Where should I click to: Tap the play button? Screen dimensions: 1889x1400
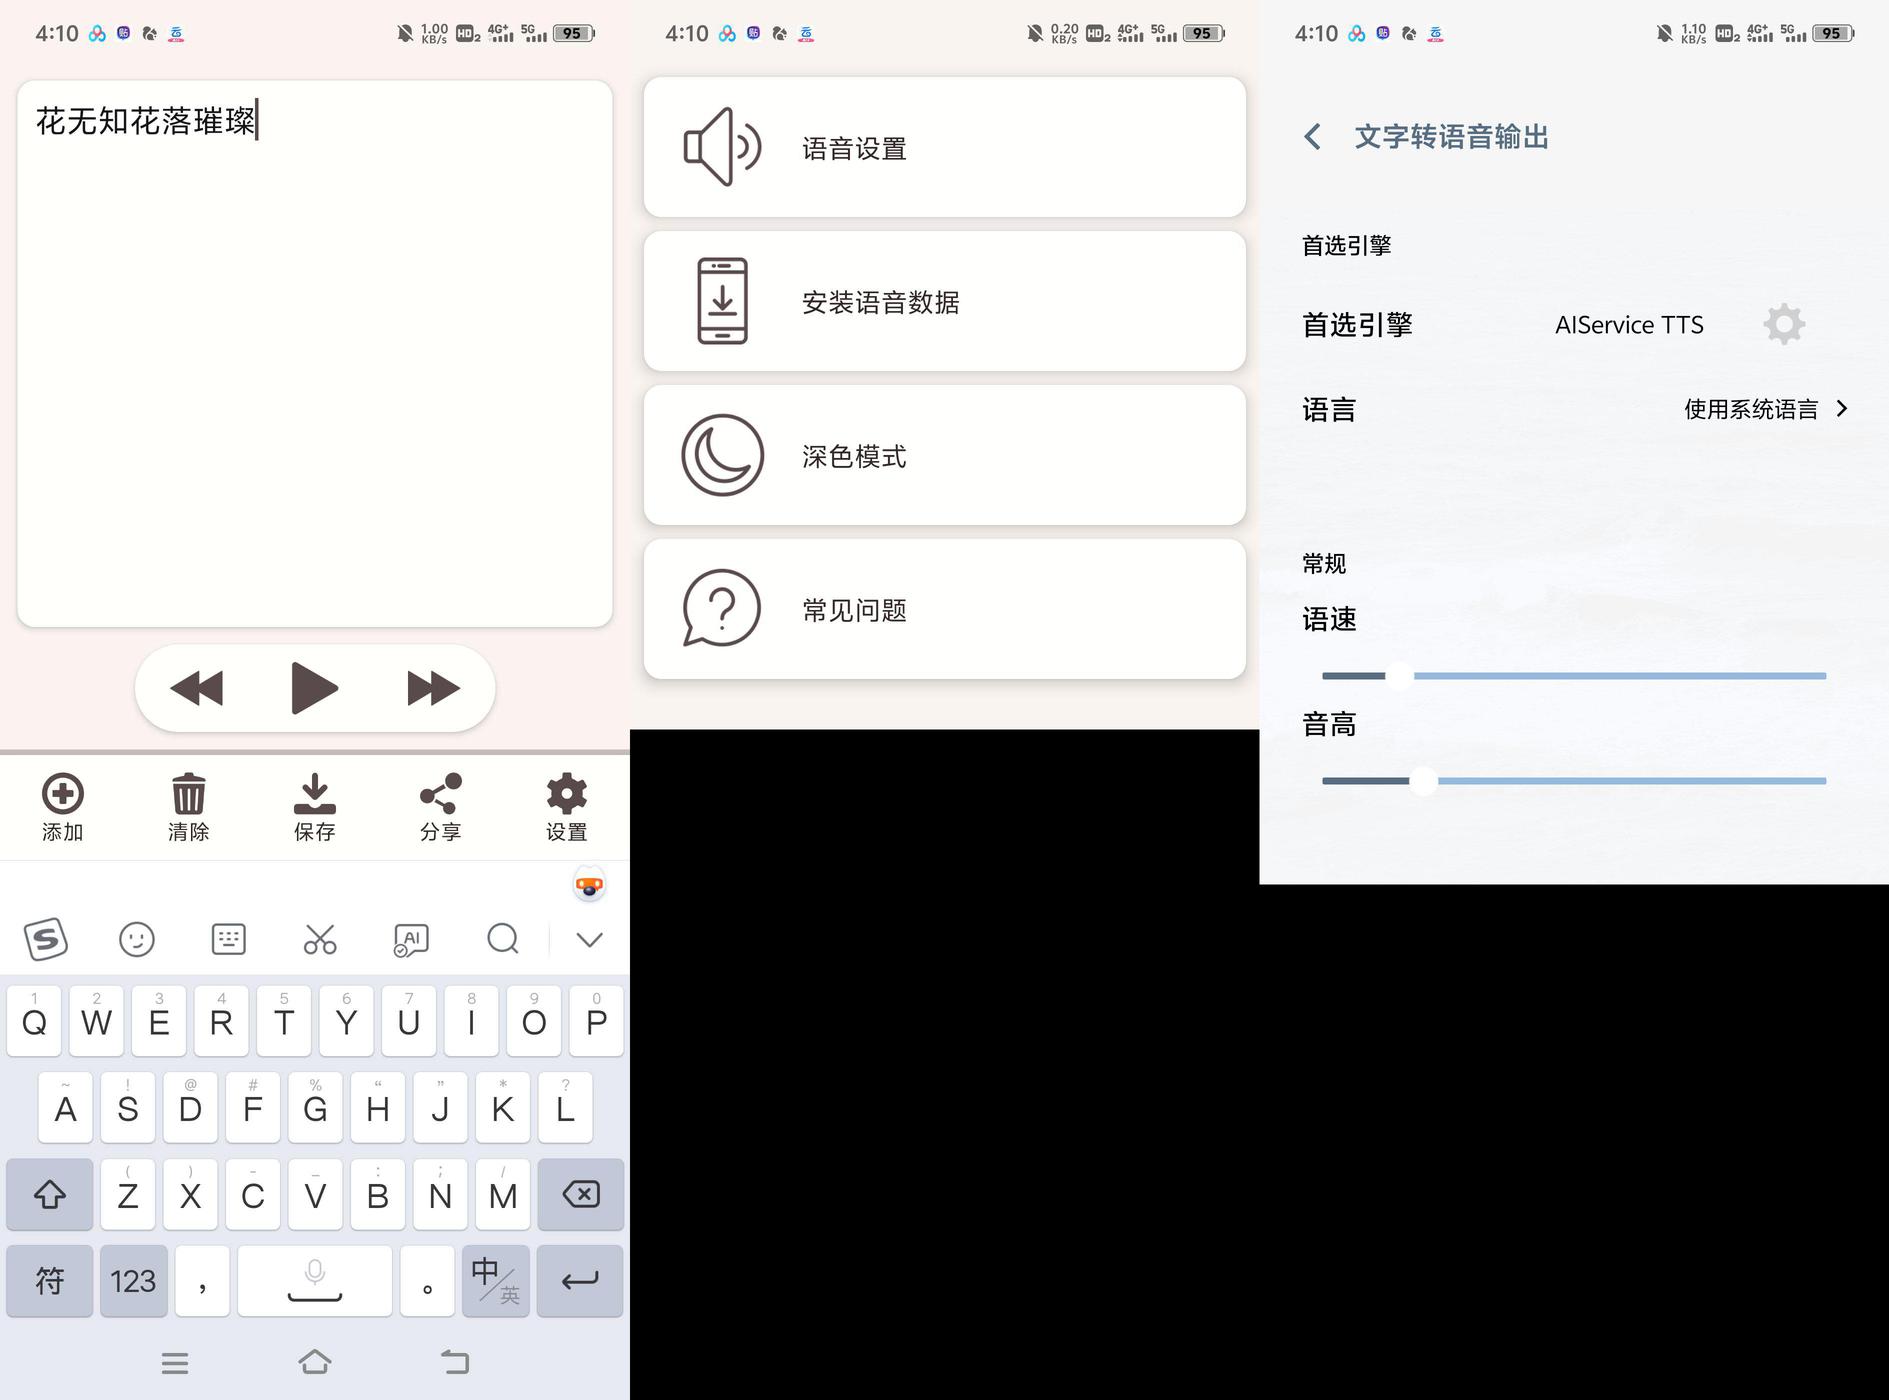coord(314,688)
